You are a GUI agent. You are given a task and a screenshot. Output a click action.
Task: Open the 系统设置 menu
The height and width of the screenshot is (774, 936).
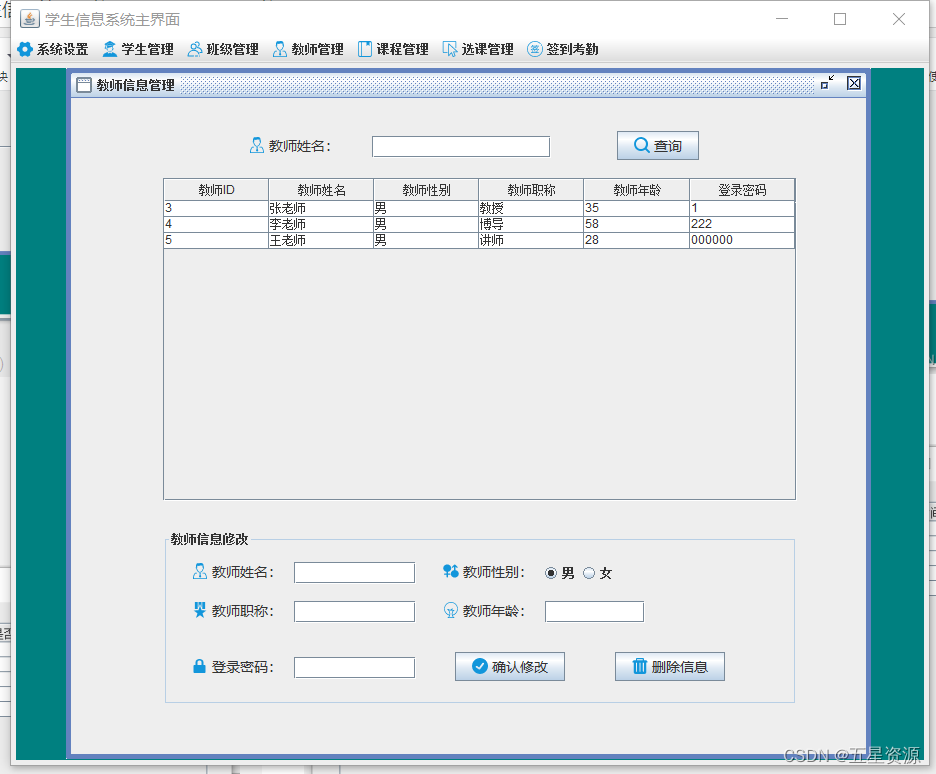[53, 49]
